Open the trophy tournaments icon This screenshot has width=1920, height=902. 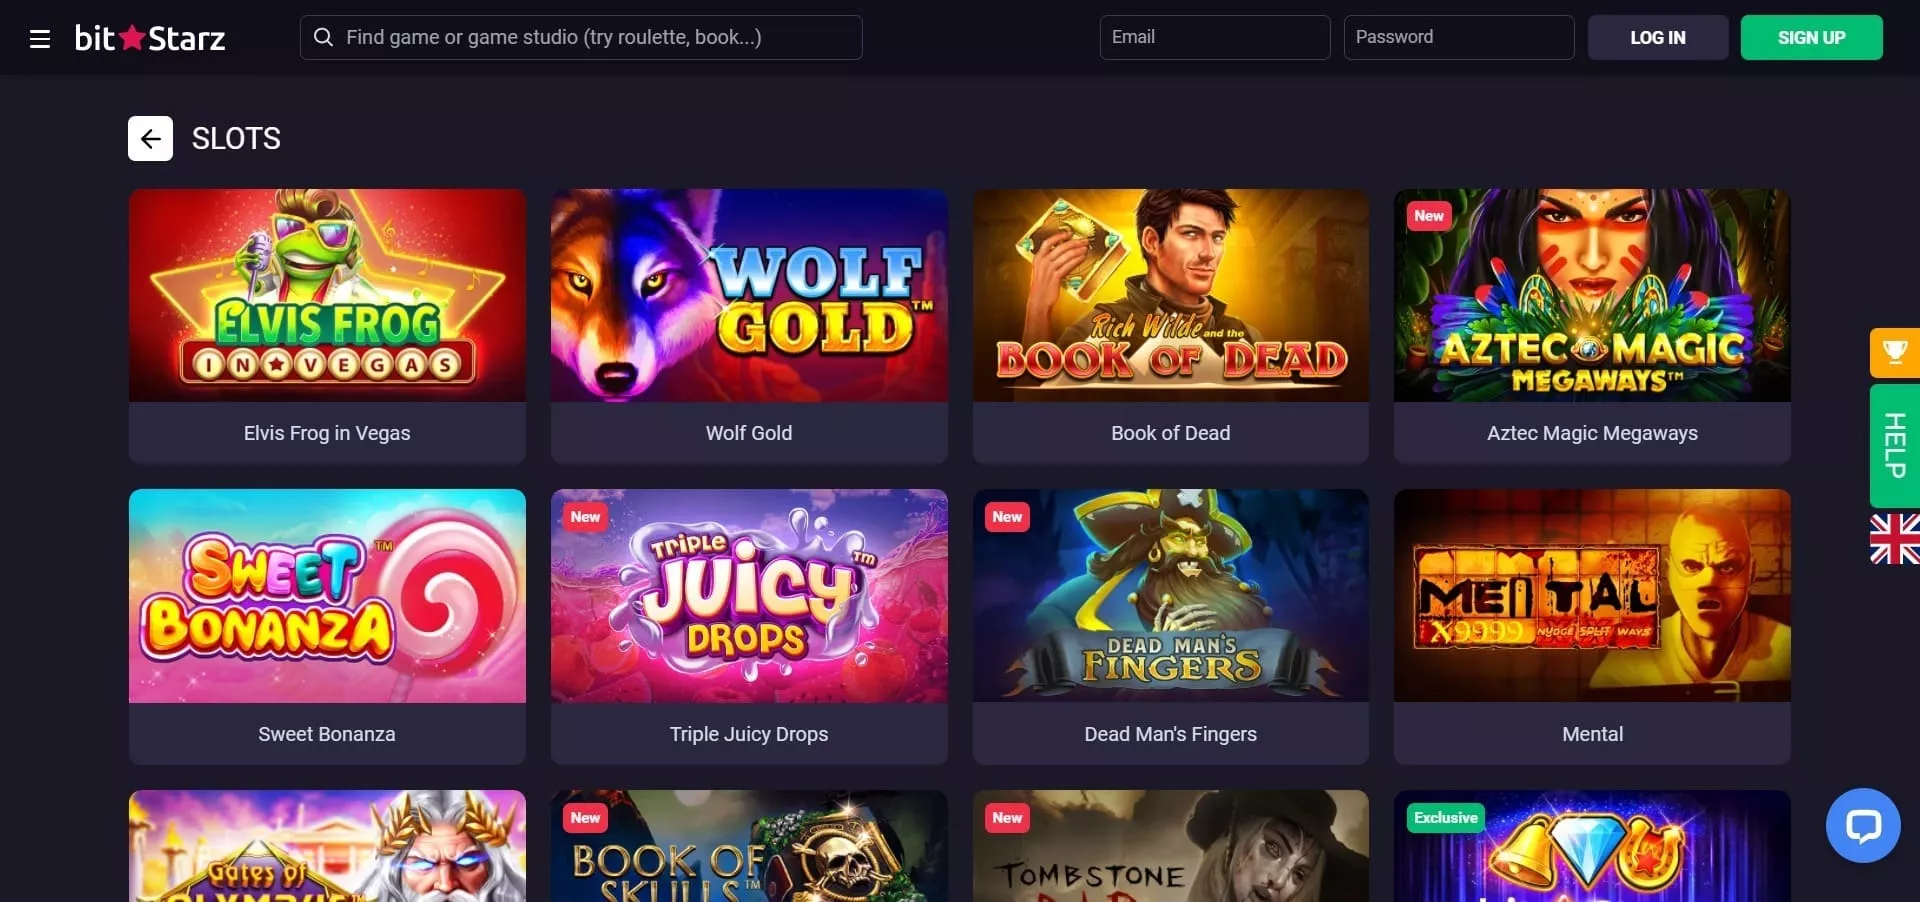1894,352
